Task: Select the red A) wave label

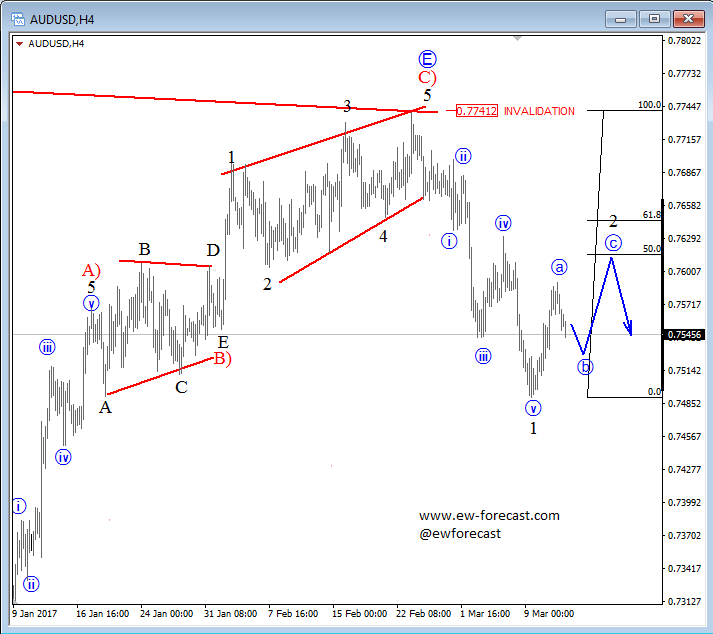Action: 91,270
